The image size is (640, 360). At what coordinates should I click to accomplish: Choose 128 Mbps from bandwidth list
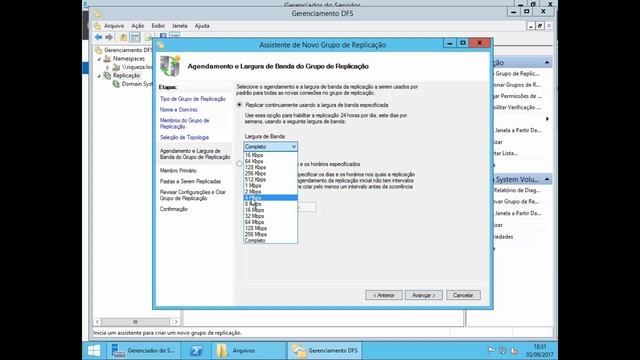click(271, 228)
